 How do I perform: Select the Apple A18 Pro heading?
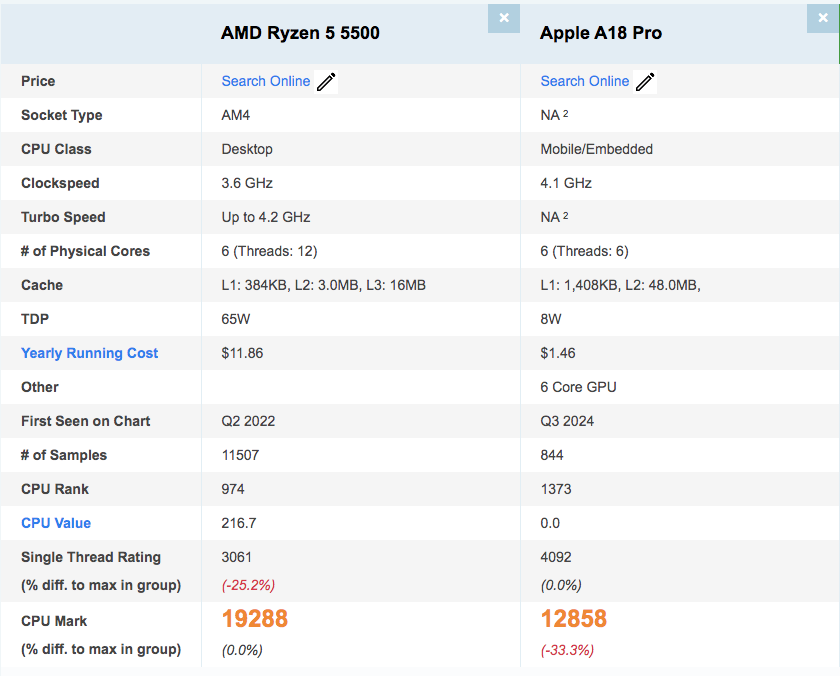click(601, 33)
